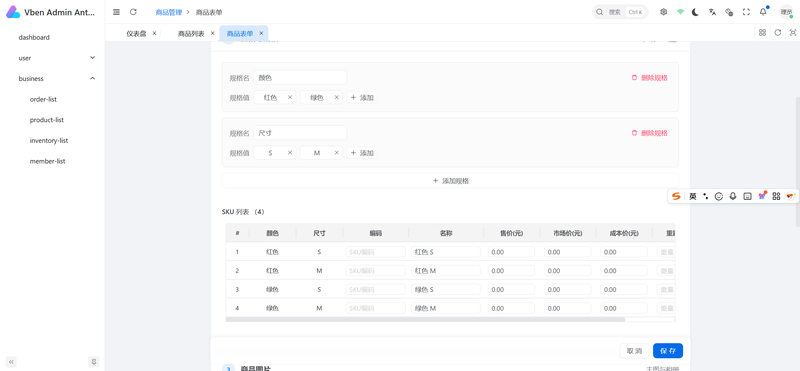Toggle the sidebar via hamburger icon

tap(116, 12)
